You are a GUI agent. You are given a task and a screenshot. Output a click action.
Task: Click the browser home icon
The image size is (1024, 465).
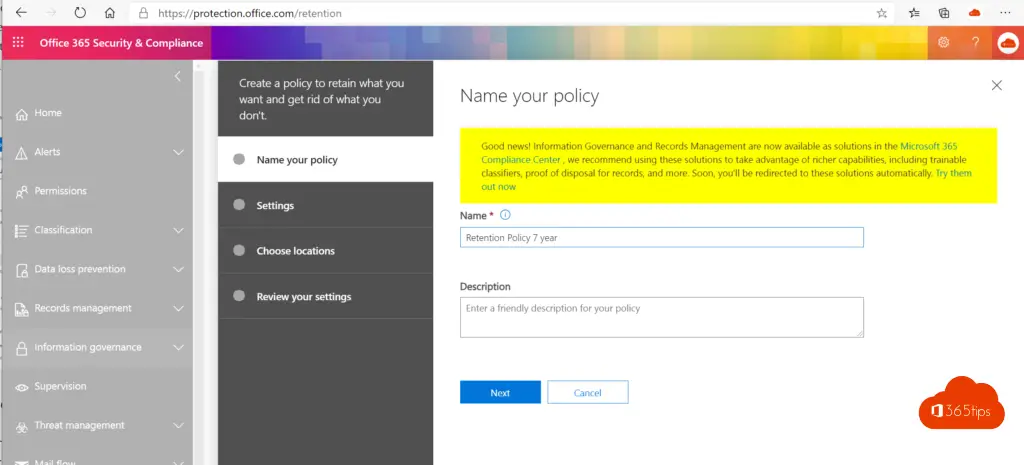click(x=111, y=13)
